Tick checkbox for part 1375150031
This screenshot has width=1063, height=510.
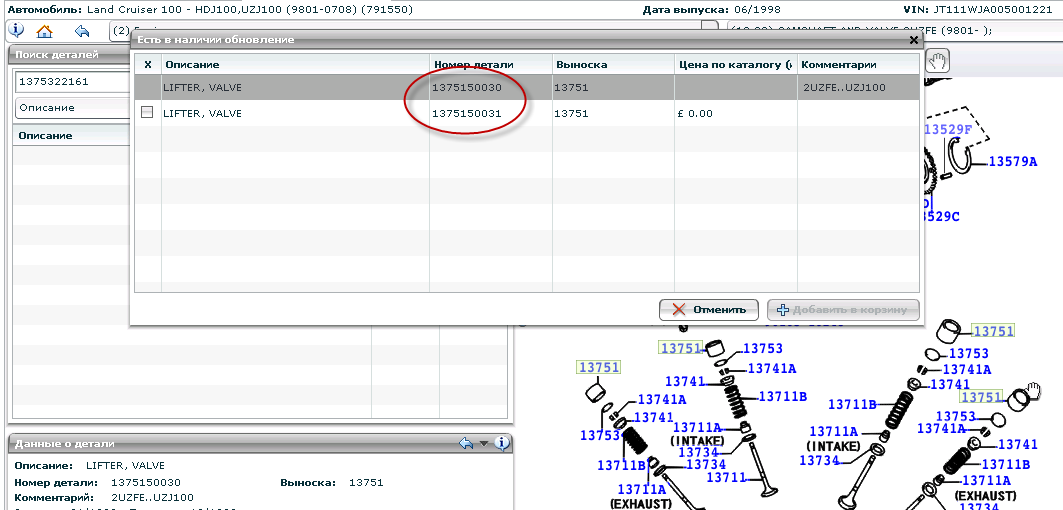point(147,113)
